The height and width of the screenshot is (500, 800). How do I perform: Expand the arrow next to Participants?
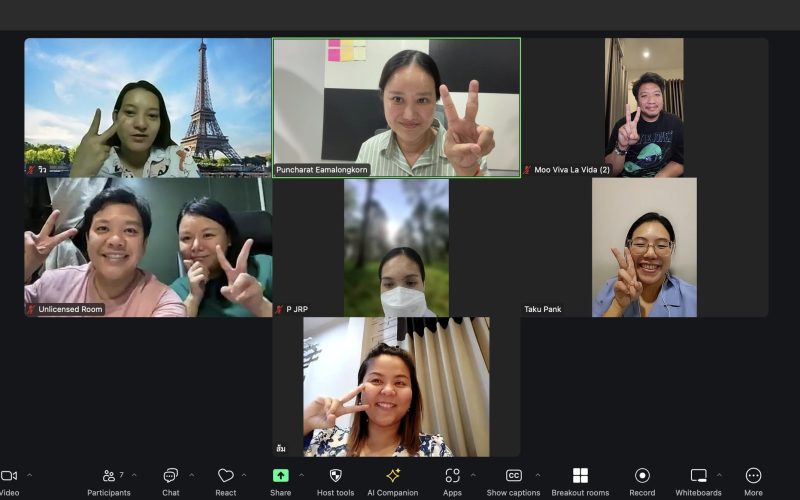coord(134,475)
